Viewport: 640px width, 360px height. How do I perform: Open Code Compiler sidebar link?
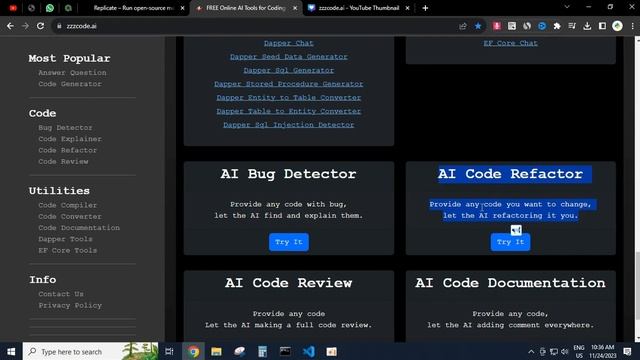(x=67, y=205)
